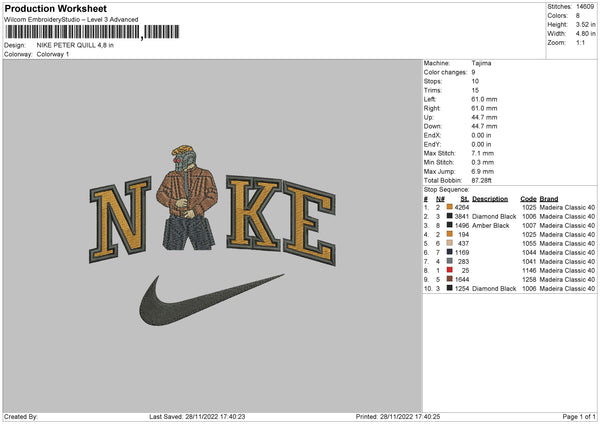Click the Height value '3.52 in'

pos(585,24)
